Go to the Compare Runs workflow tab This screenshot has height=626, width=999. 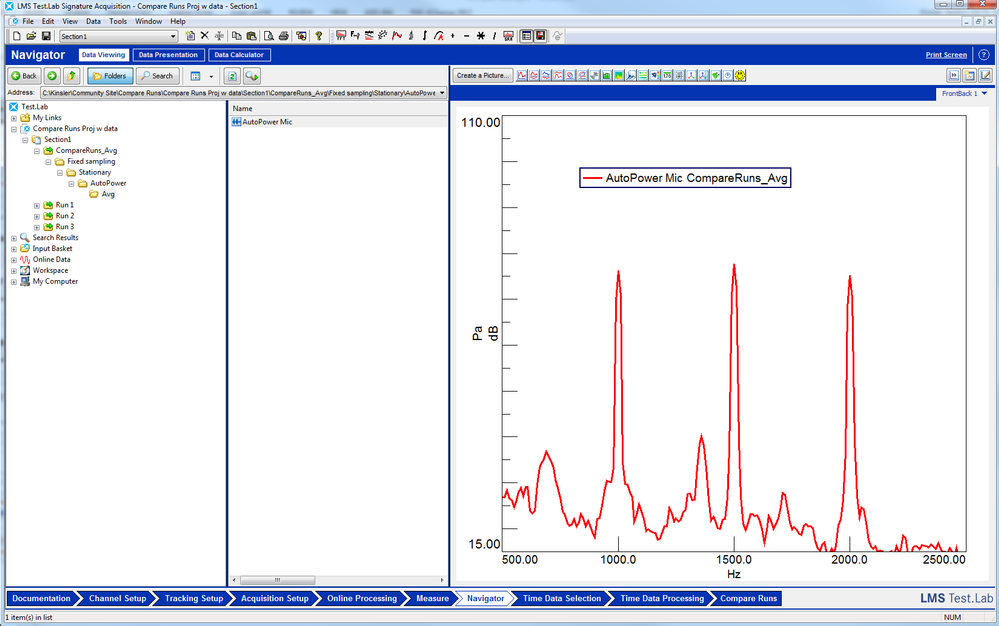749,599
